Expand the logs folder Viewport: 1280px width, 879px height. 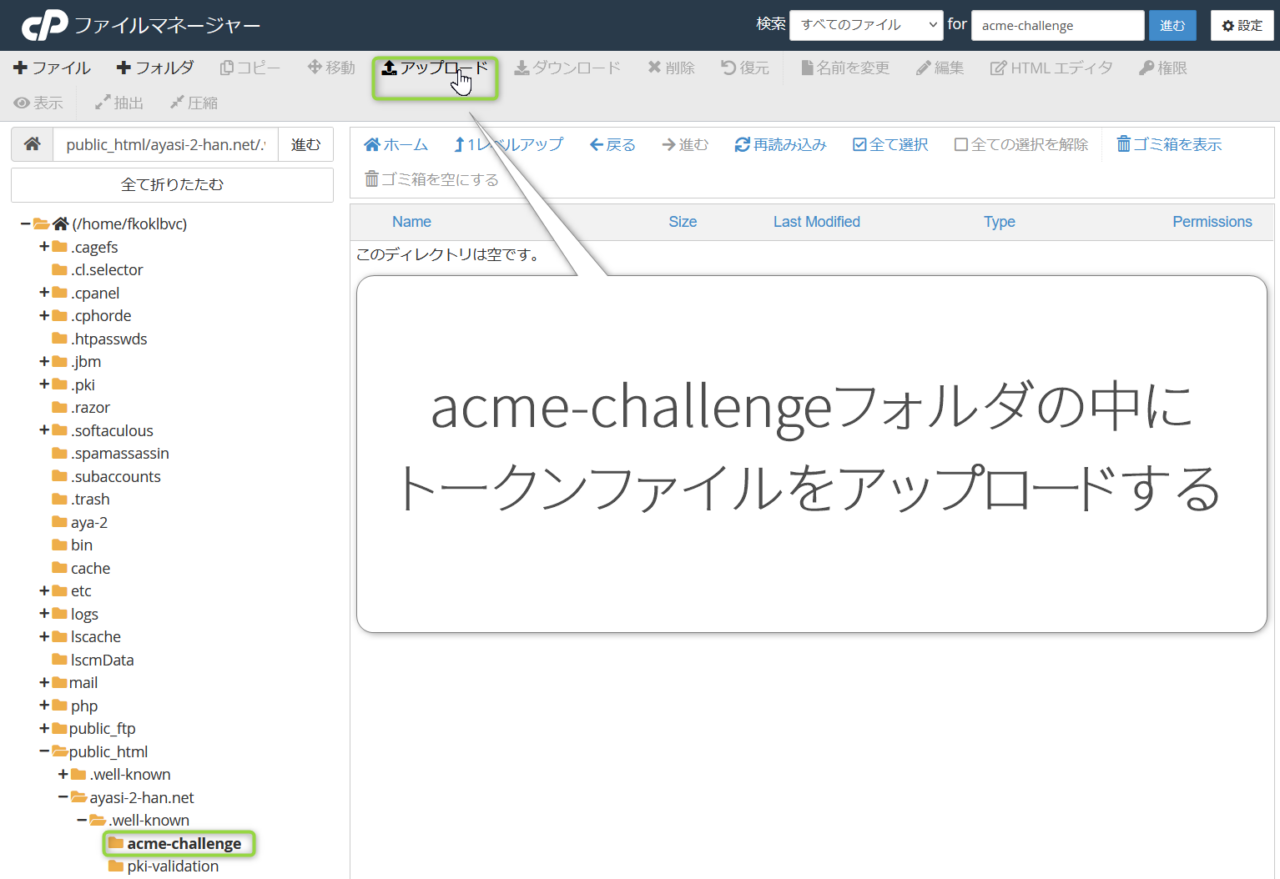pos(44,614)
